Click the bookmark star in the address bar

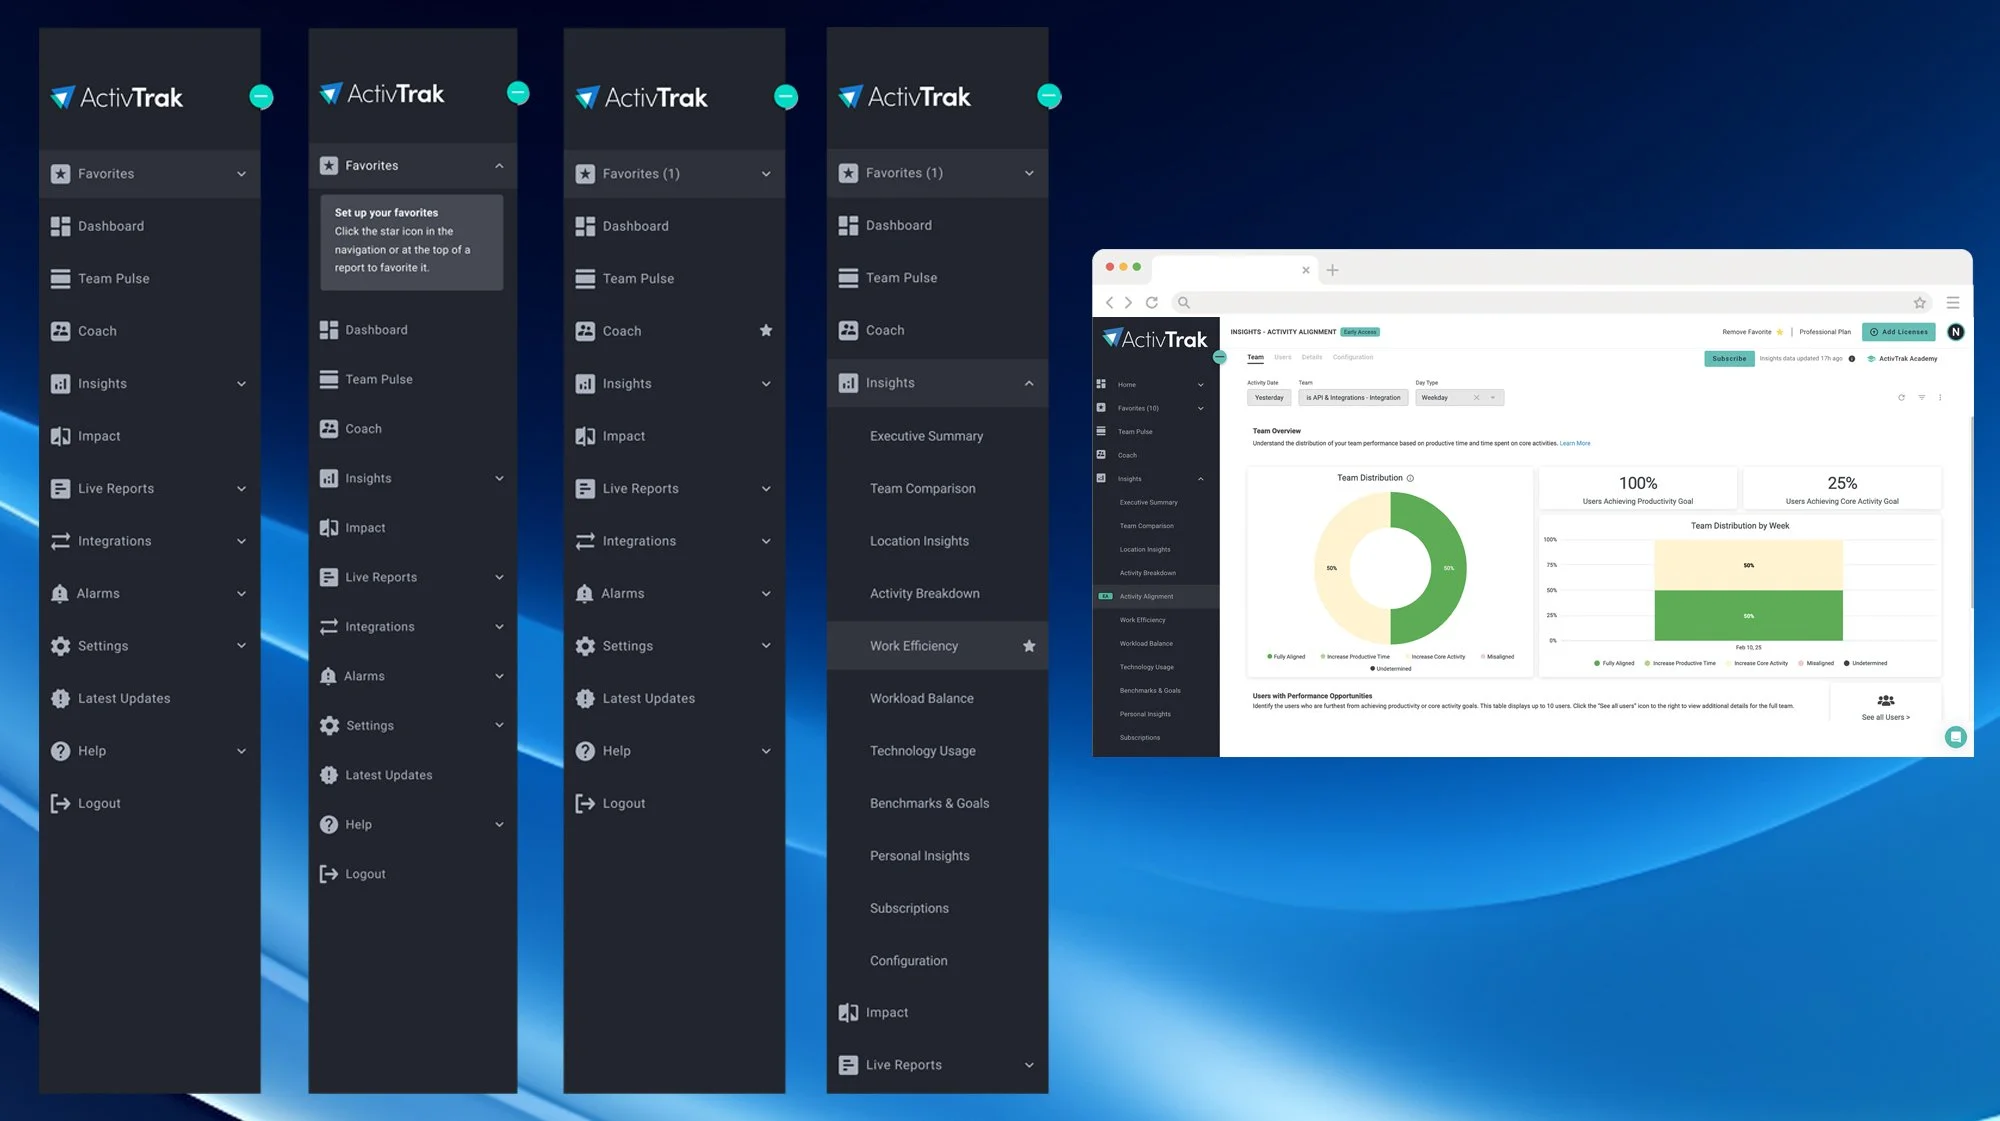pos(1919,303)
